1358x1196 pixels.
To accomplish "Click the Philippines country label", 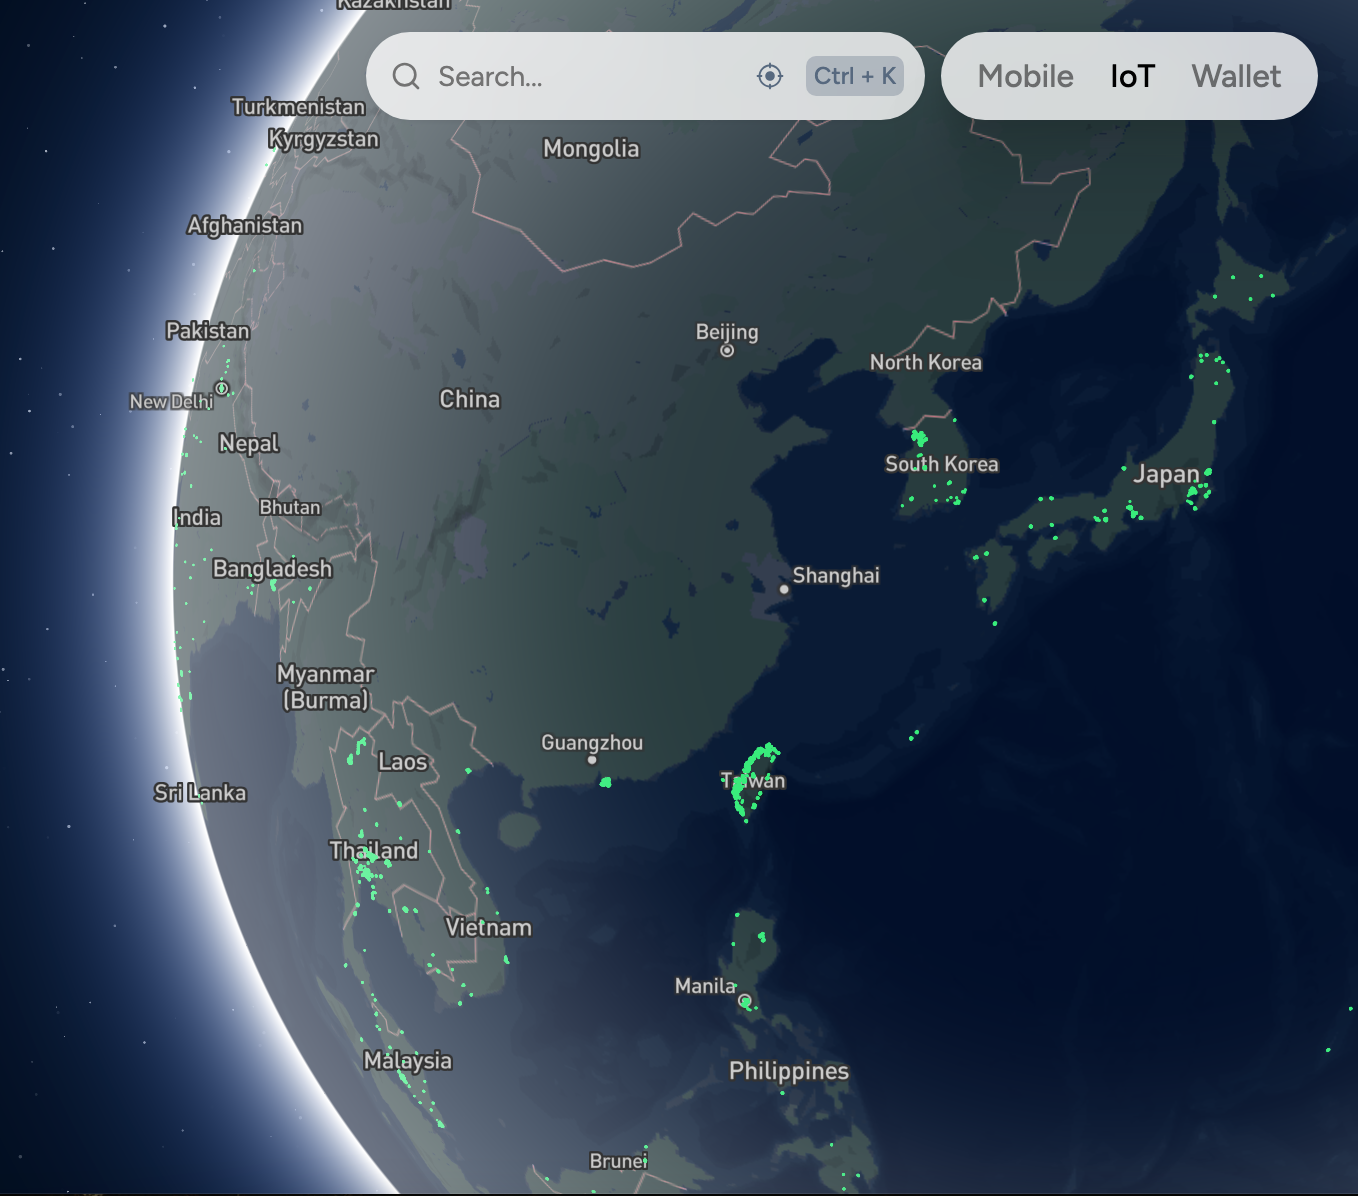I will (x=789, y=1072).
